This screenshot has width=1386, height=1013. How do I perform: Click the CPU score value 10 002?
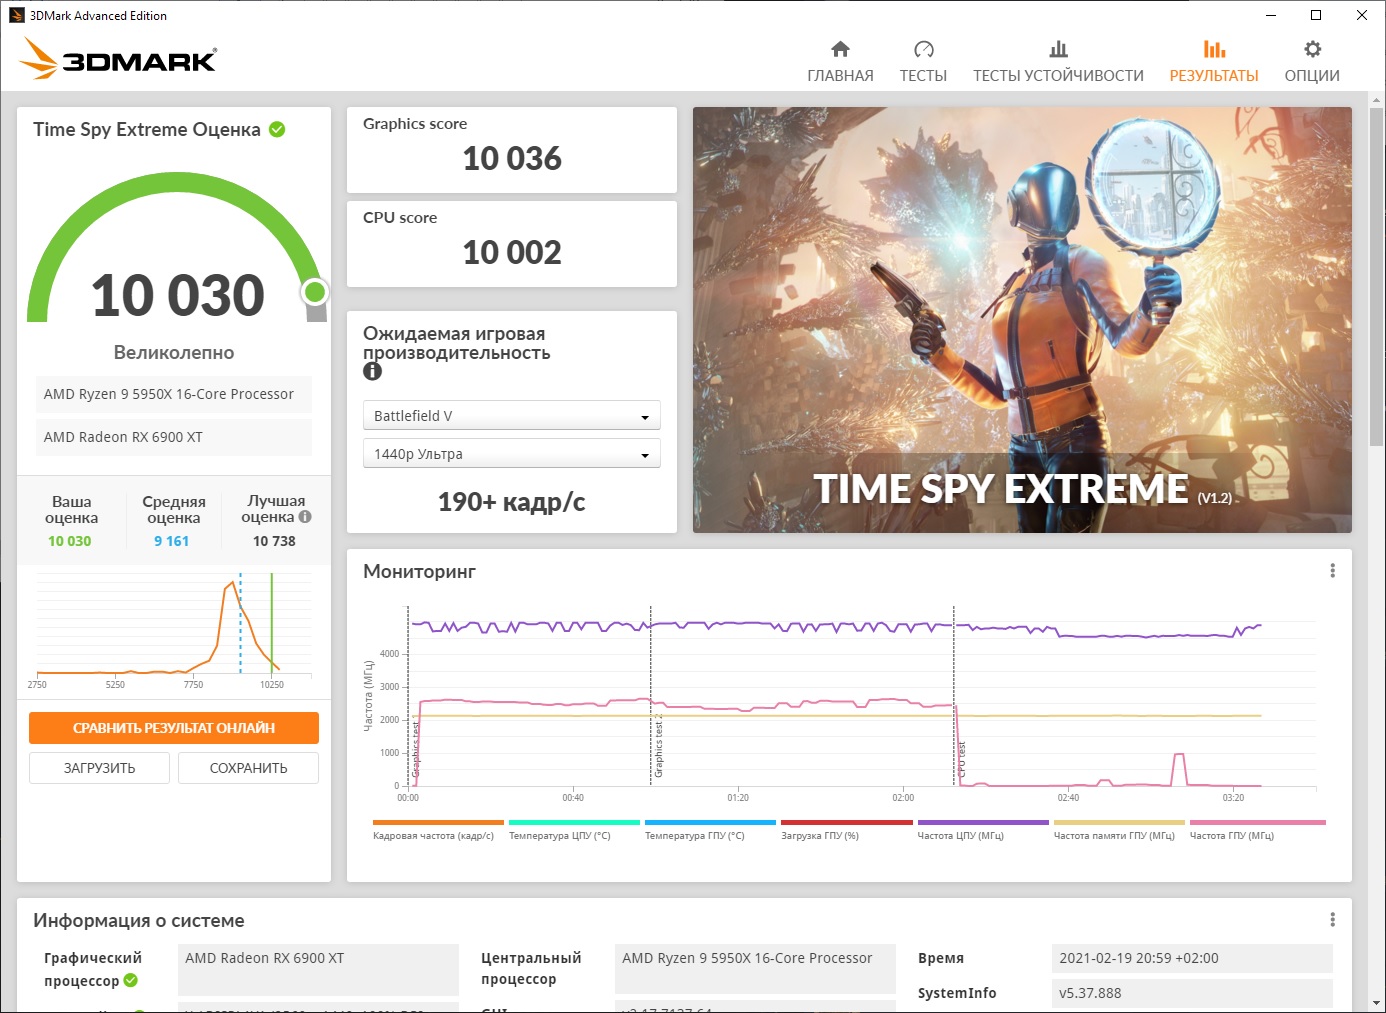point(512,252)
